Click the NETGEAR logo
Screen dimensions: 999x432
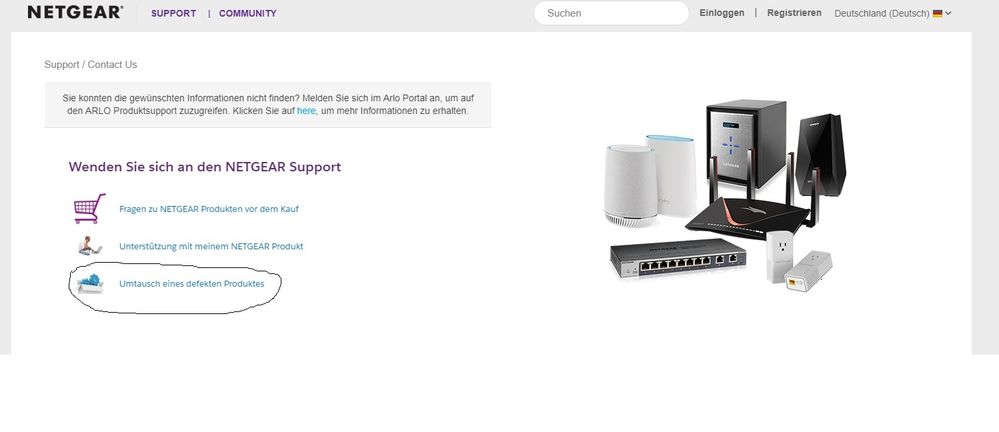(x=75, y=12)
